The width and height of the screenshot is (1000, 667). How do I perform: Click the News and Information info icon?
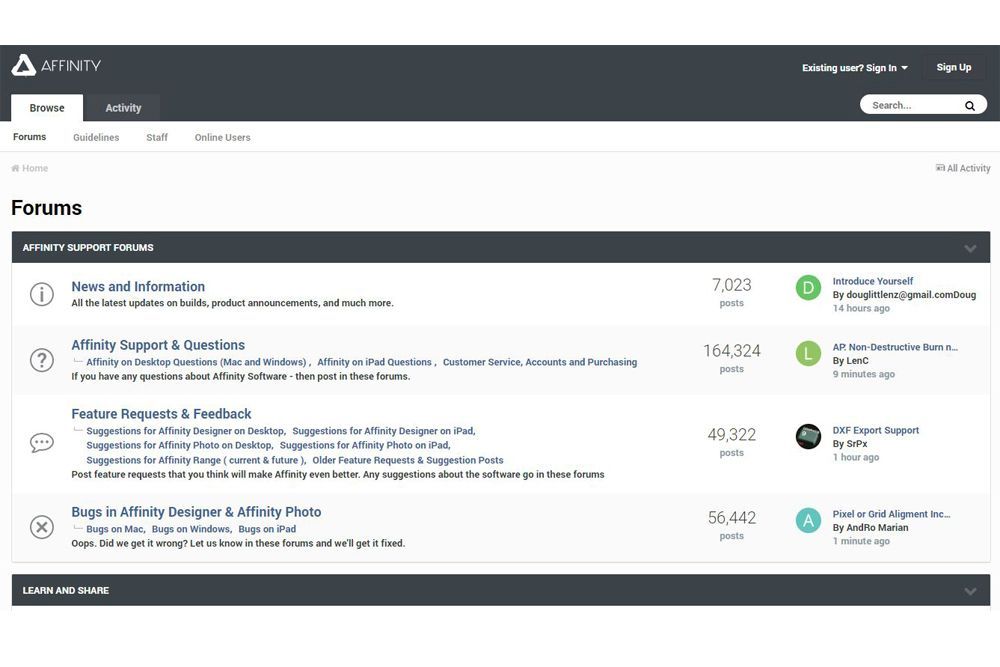click(41, 294)
